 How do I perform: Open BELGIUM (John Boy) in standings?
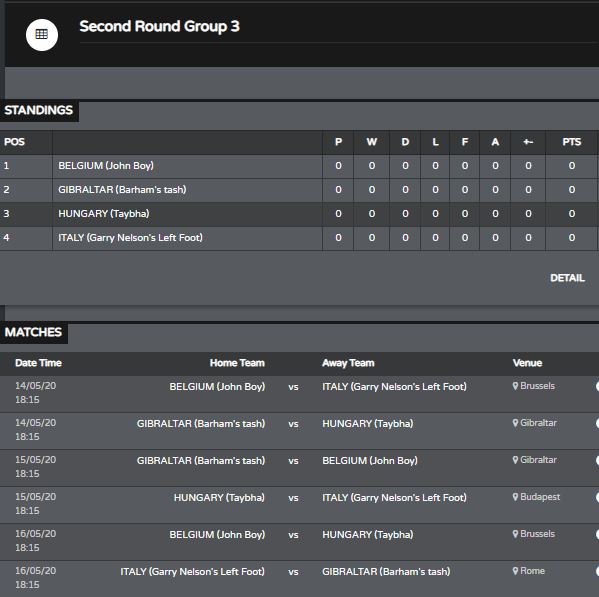pos(106,166)
